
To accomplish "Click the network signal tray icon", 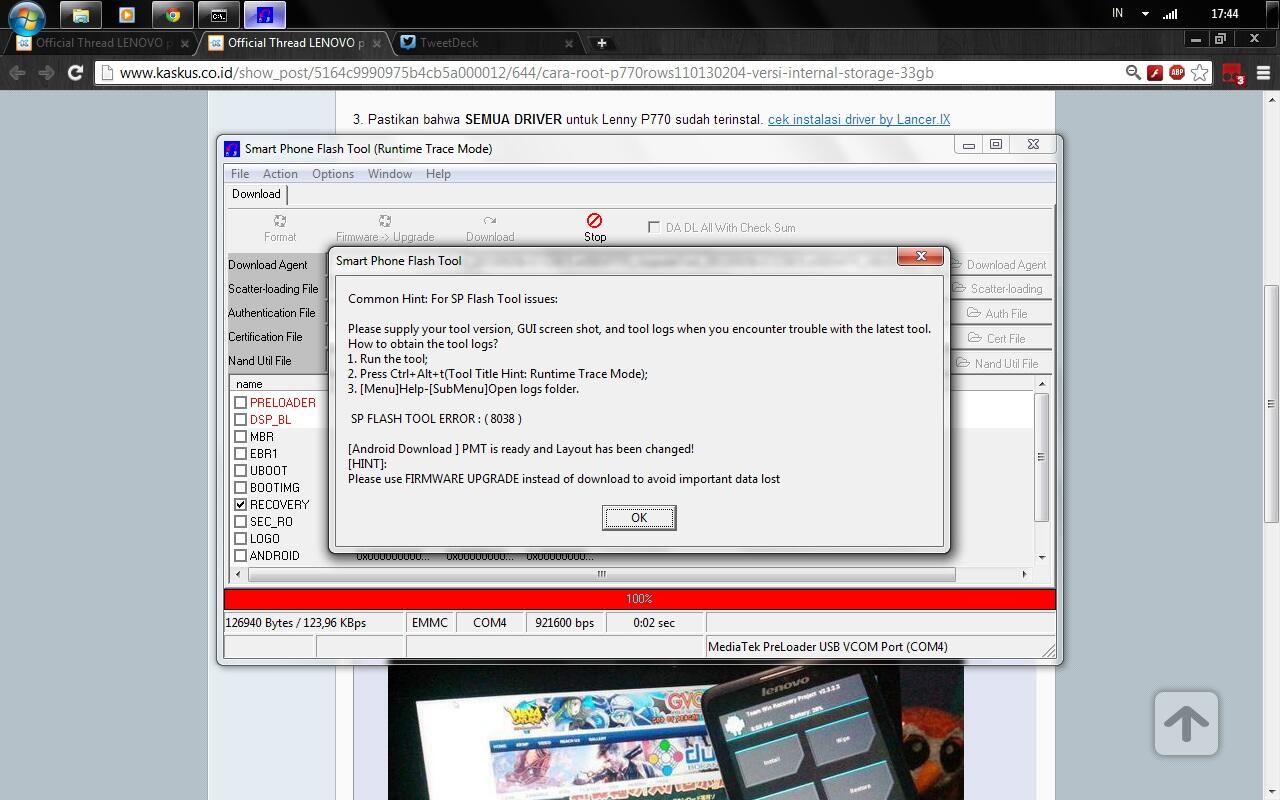I will point(1171,14).
